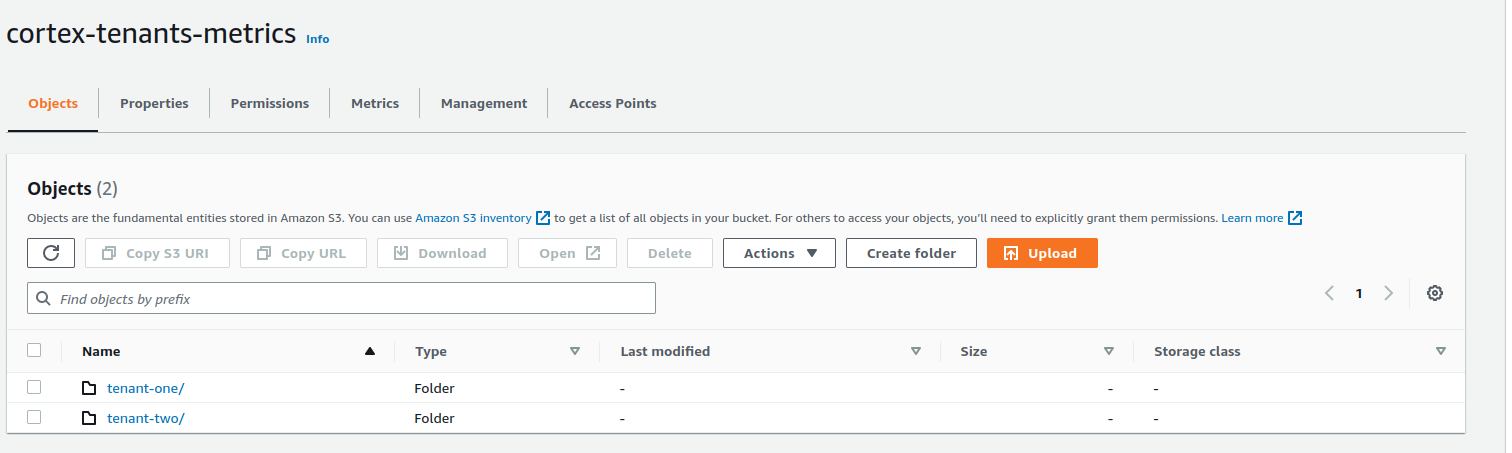Sort by Type column arrow
This screenshot has height=453, width=1512.
pyautogui.click(x=575, y=351)
